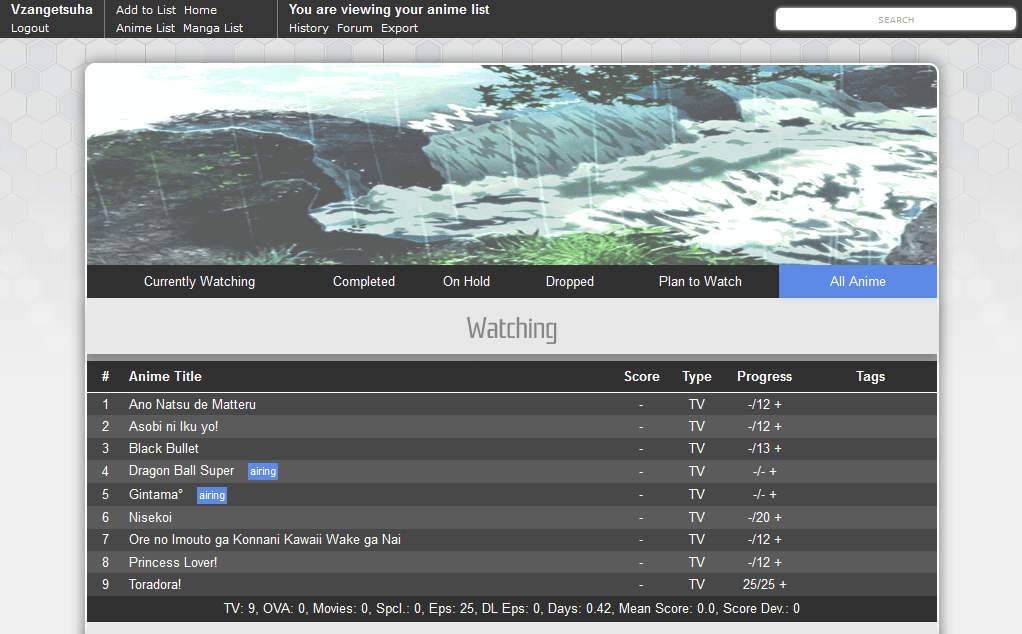Sort the list by Score column header
1022x634 pixels.
coord(641,377)
